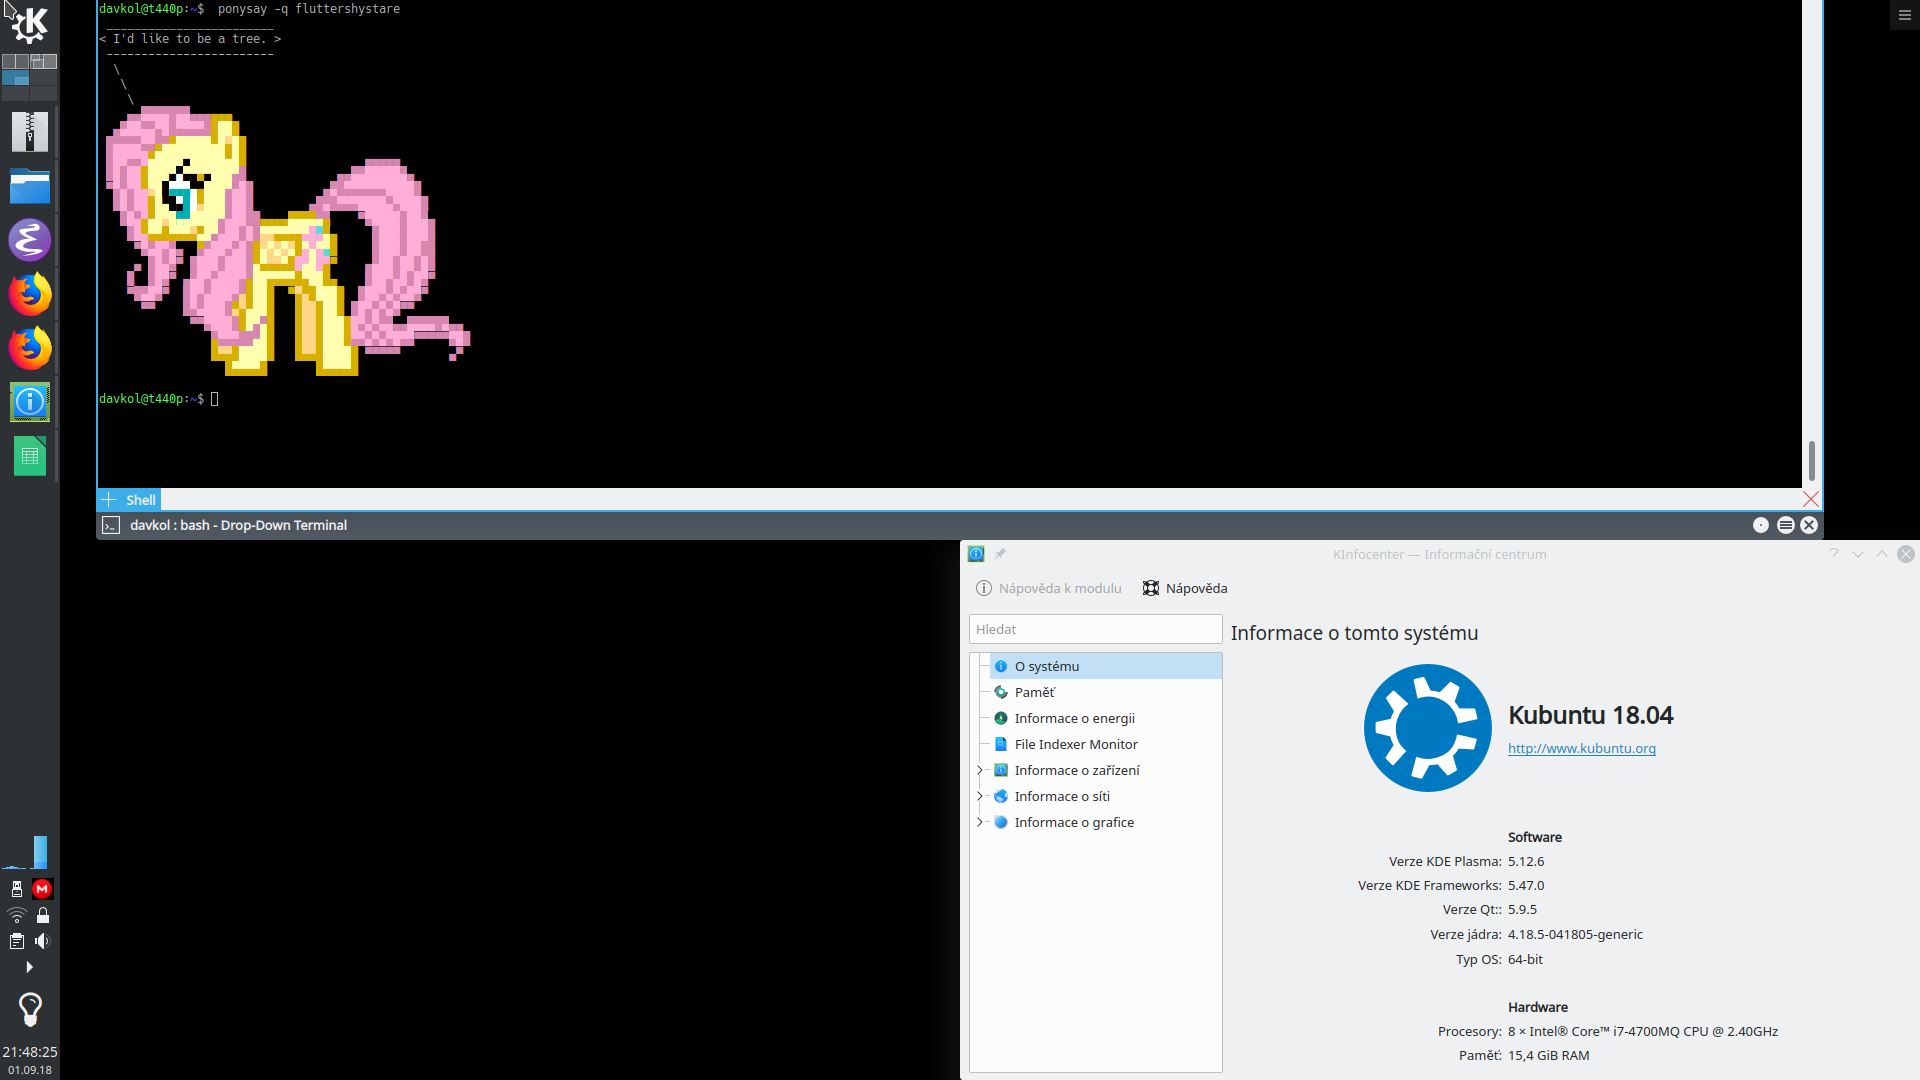
Task: Open the Yakuake menu button
Action: pyautogui.click(x=1785, y=525)
